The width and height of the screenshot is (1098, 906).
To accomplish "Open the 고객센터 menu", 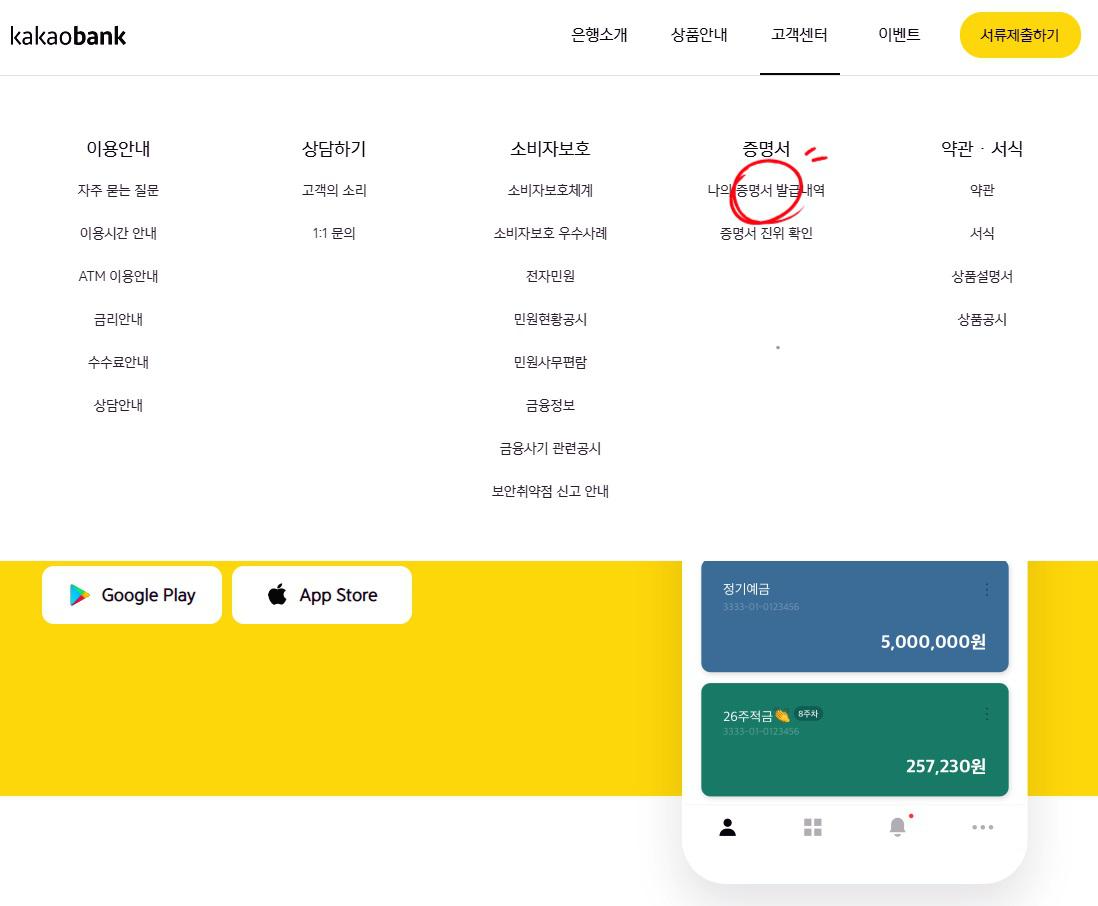I will [x=799, y=35].
